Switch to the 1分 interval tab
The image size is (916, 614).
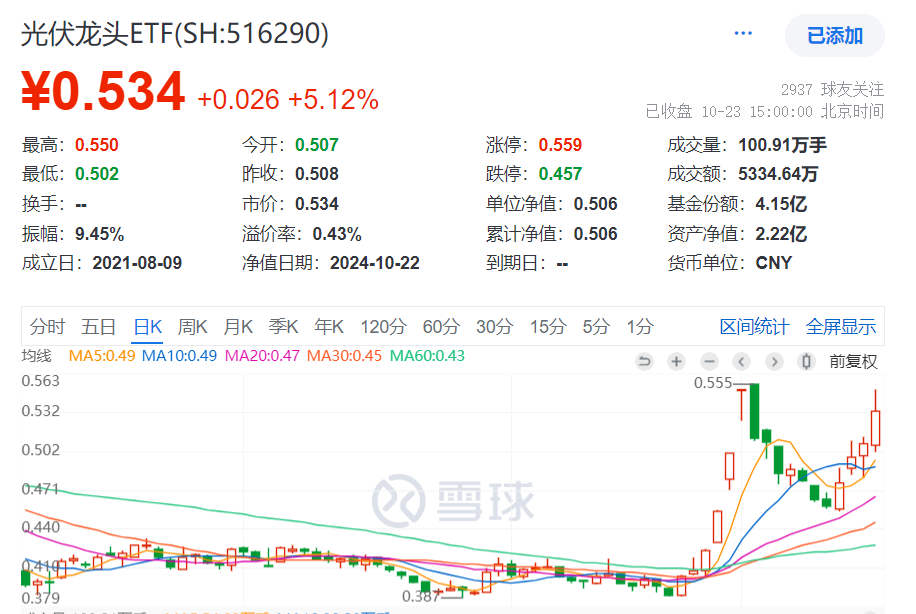[x=640, y=327]
